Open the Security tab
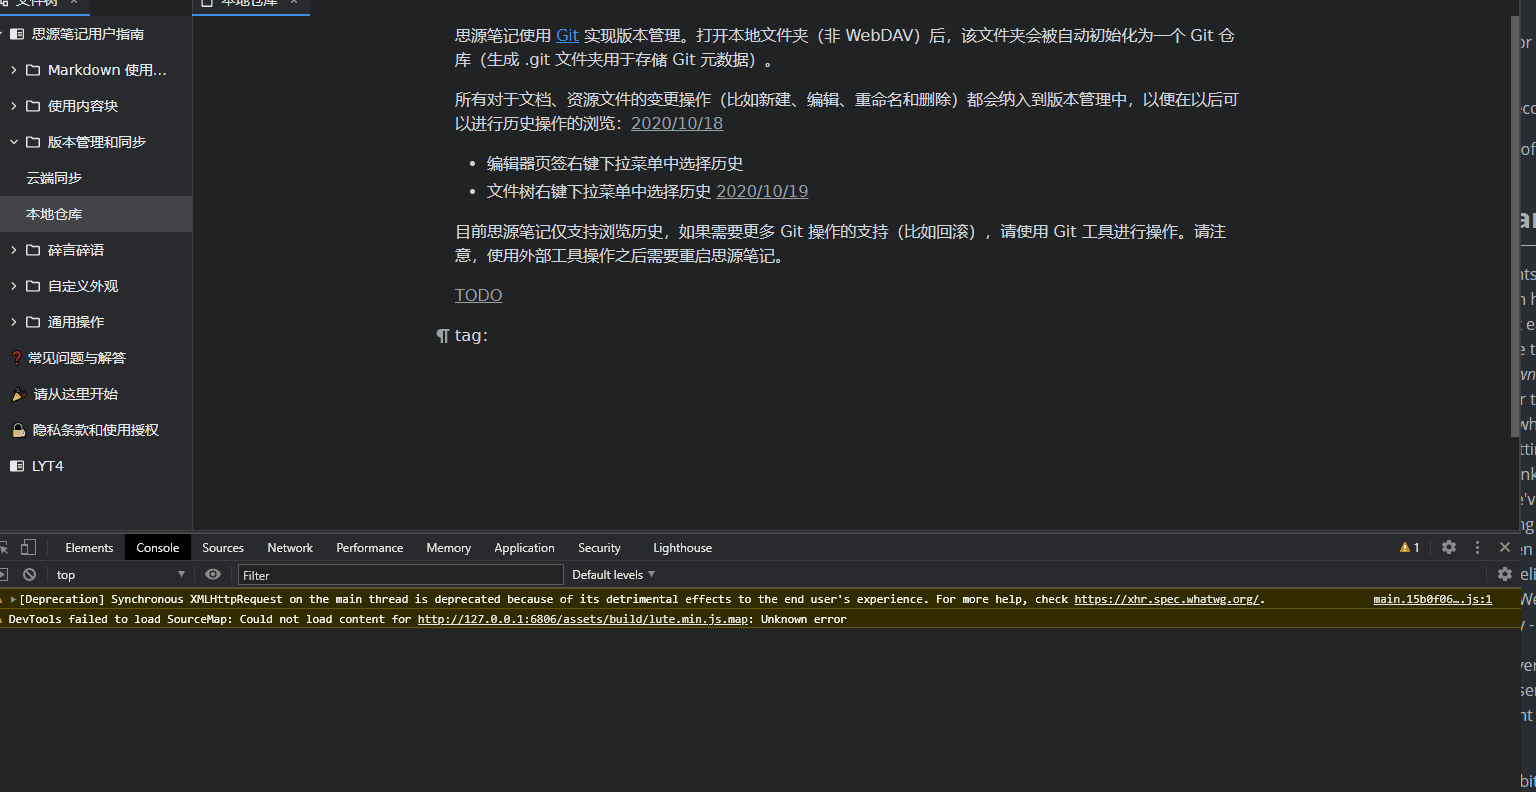 (x=599, y=548)
